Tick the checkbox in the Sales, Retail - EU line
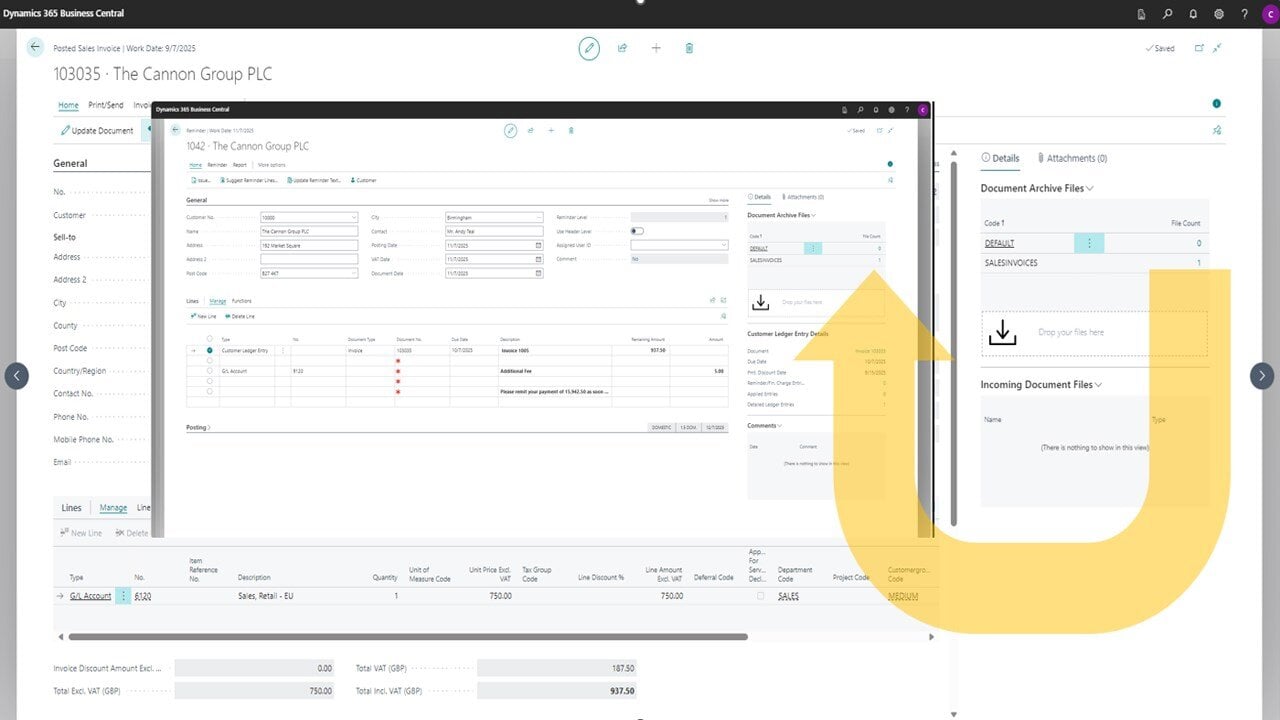1280x720 pixels. pos(760,596)
